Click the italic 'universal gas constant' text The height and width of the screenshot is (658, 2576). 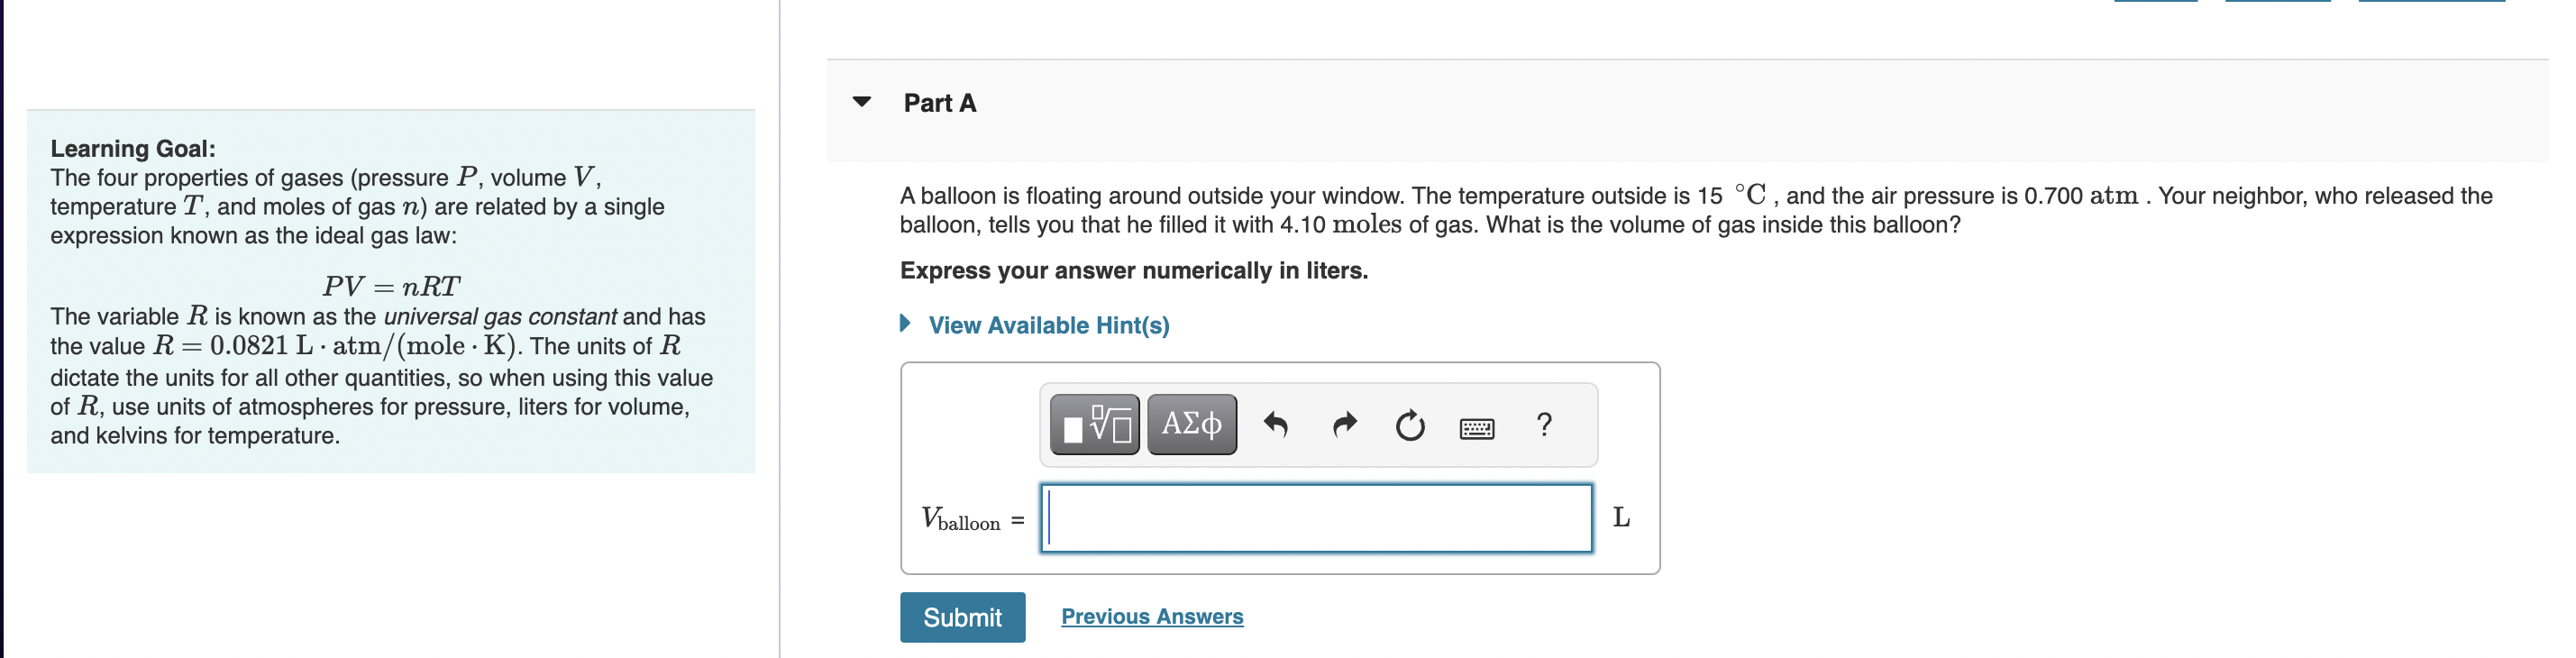point(500,316)
